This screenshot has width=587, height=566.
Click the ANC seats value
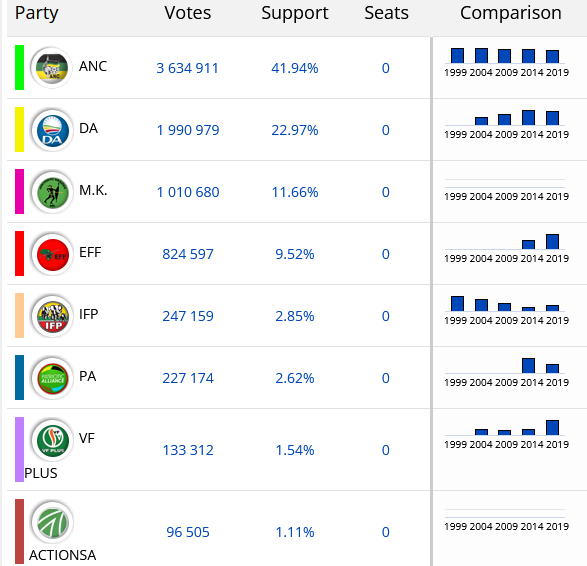pyautogui.click(x=386, y=68)
